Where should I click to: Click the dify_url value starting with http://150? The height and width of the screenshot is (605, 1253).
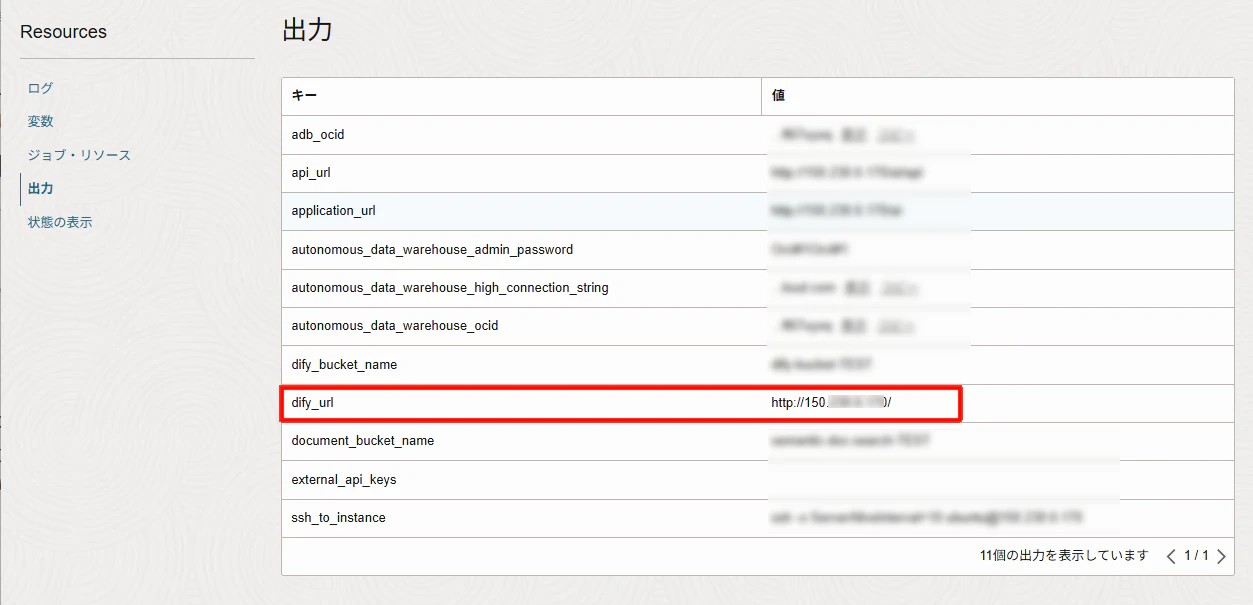pyautogui.click(x=831, y=402)
